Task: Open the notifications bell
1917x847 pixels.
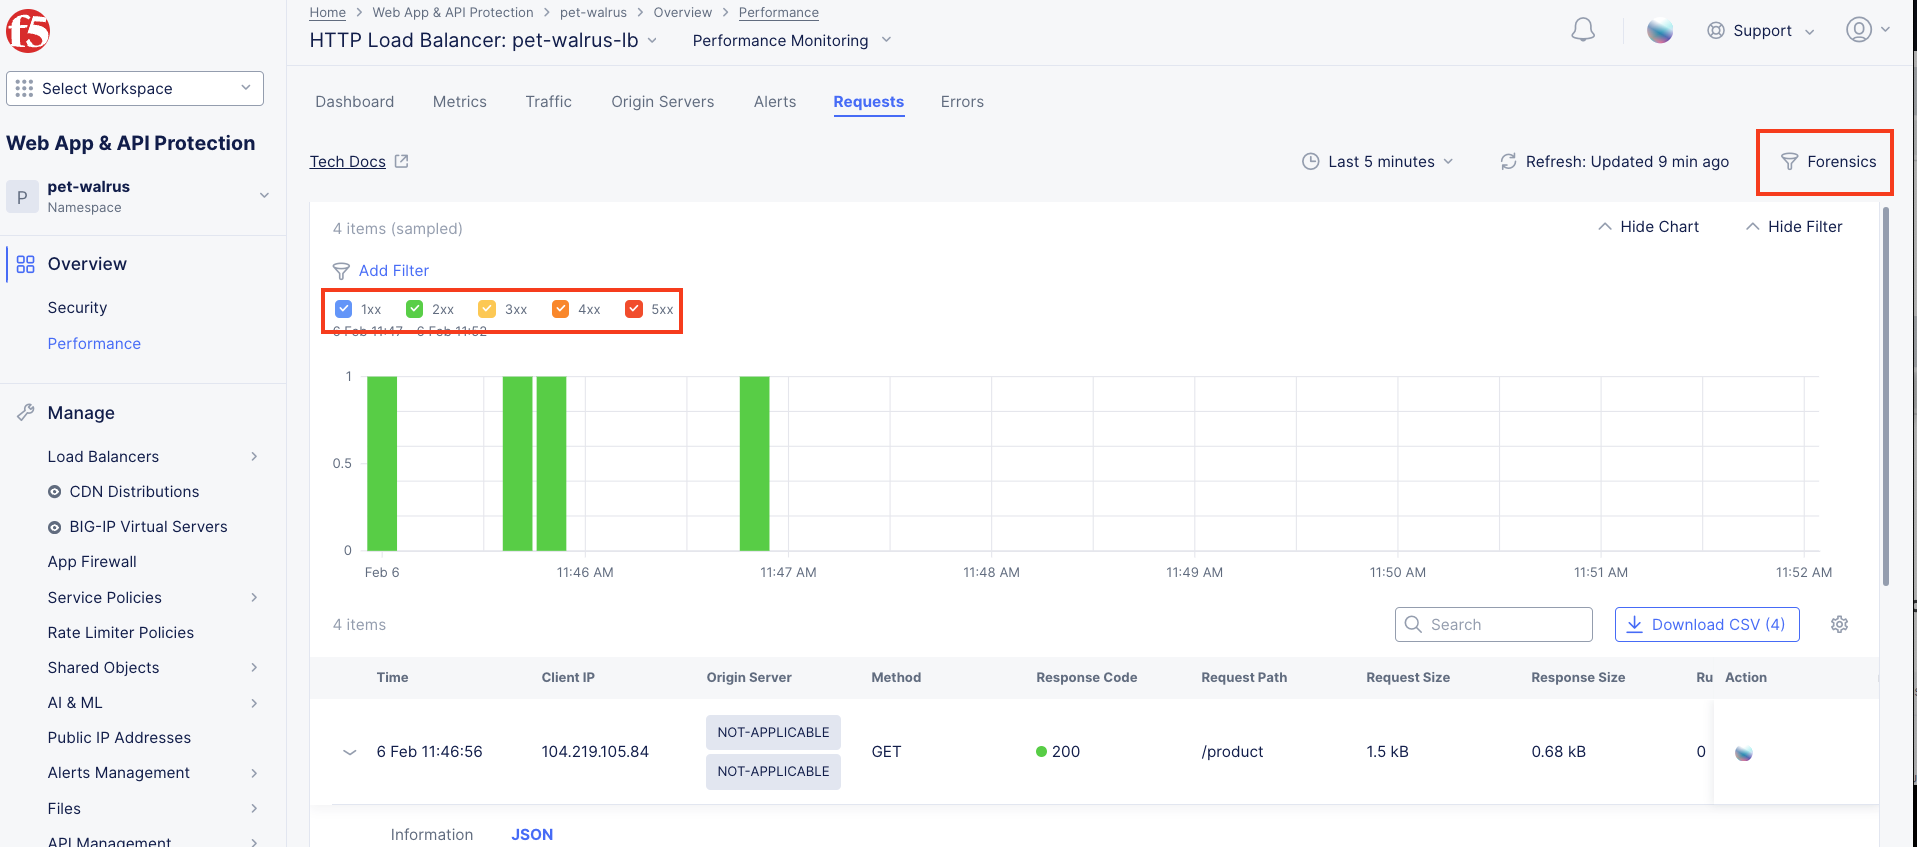Action: [1583, 30]
